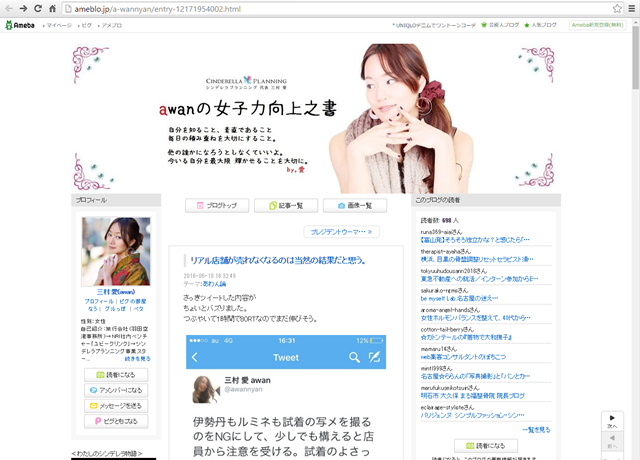Viewport: 640px width, 460px height.
Task: Click the compose icon in the Tweet screenshot
Action: click(376, 357)
